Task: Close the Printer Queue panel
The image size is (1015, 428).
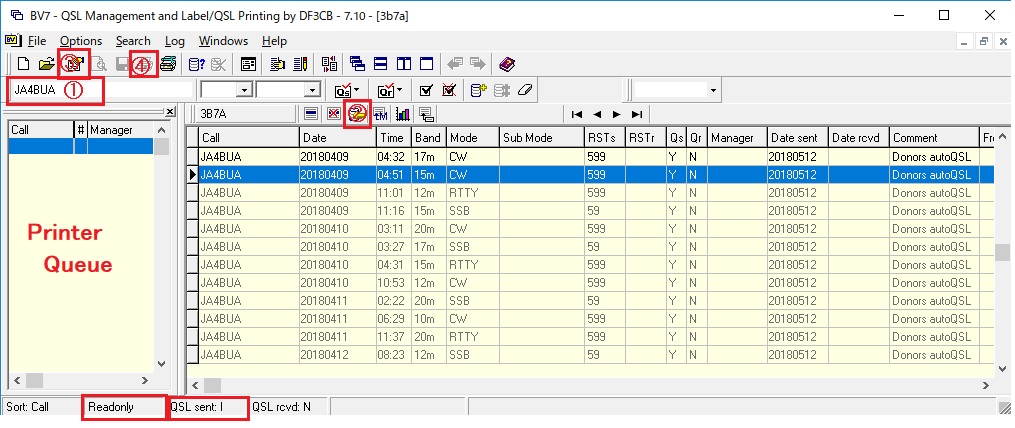Action: [170, 112]
